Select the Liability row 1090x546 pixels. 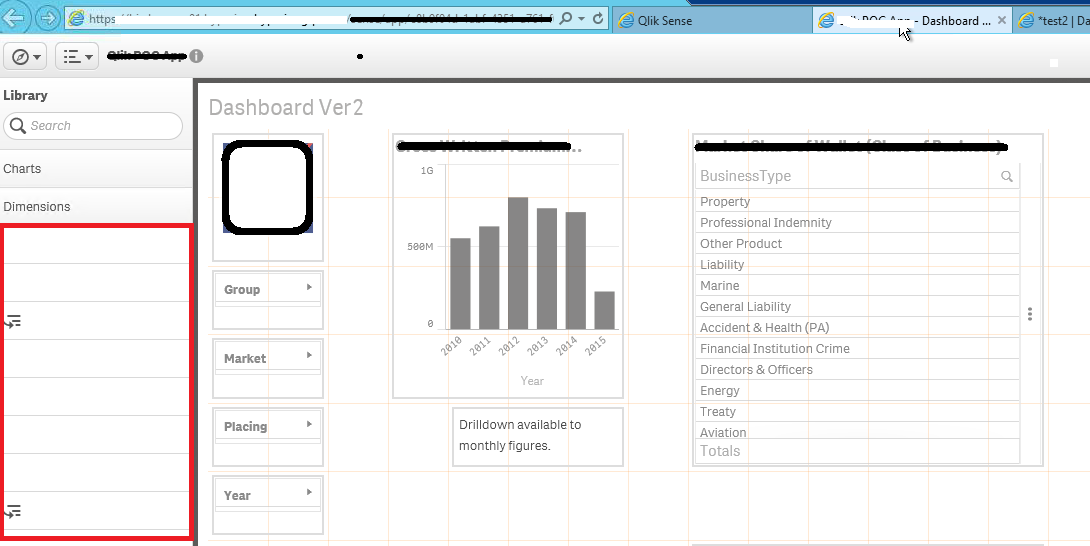pos(857,264)
